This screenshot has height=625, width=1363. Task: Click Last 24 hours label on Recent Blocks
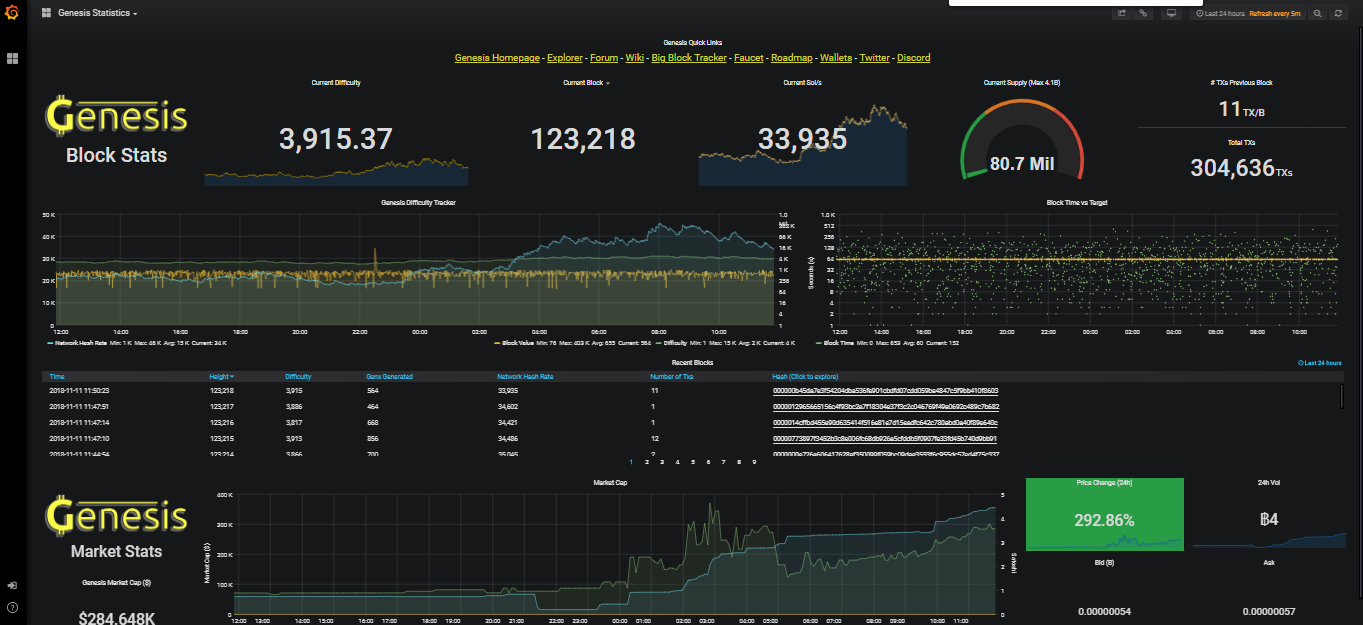click(1319, 363)
